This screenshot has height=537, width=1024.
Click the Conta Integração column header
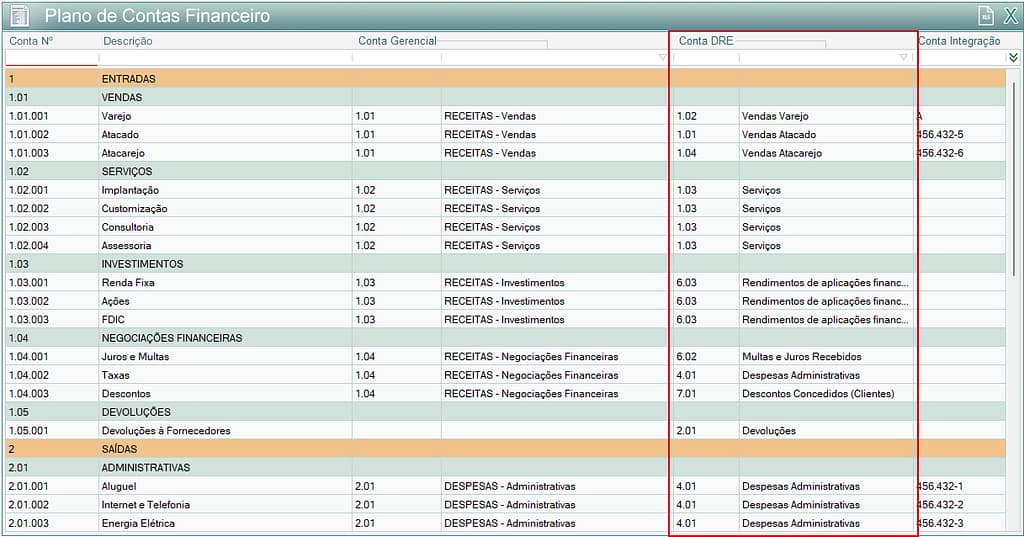[x=959, y=41]
